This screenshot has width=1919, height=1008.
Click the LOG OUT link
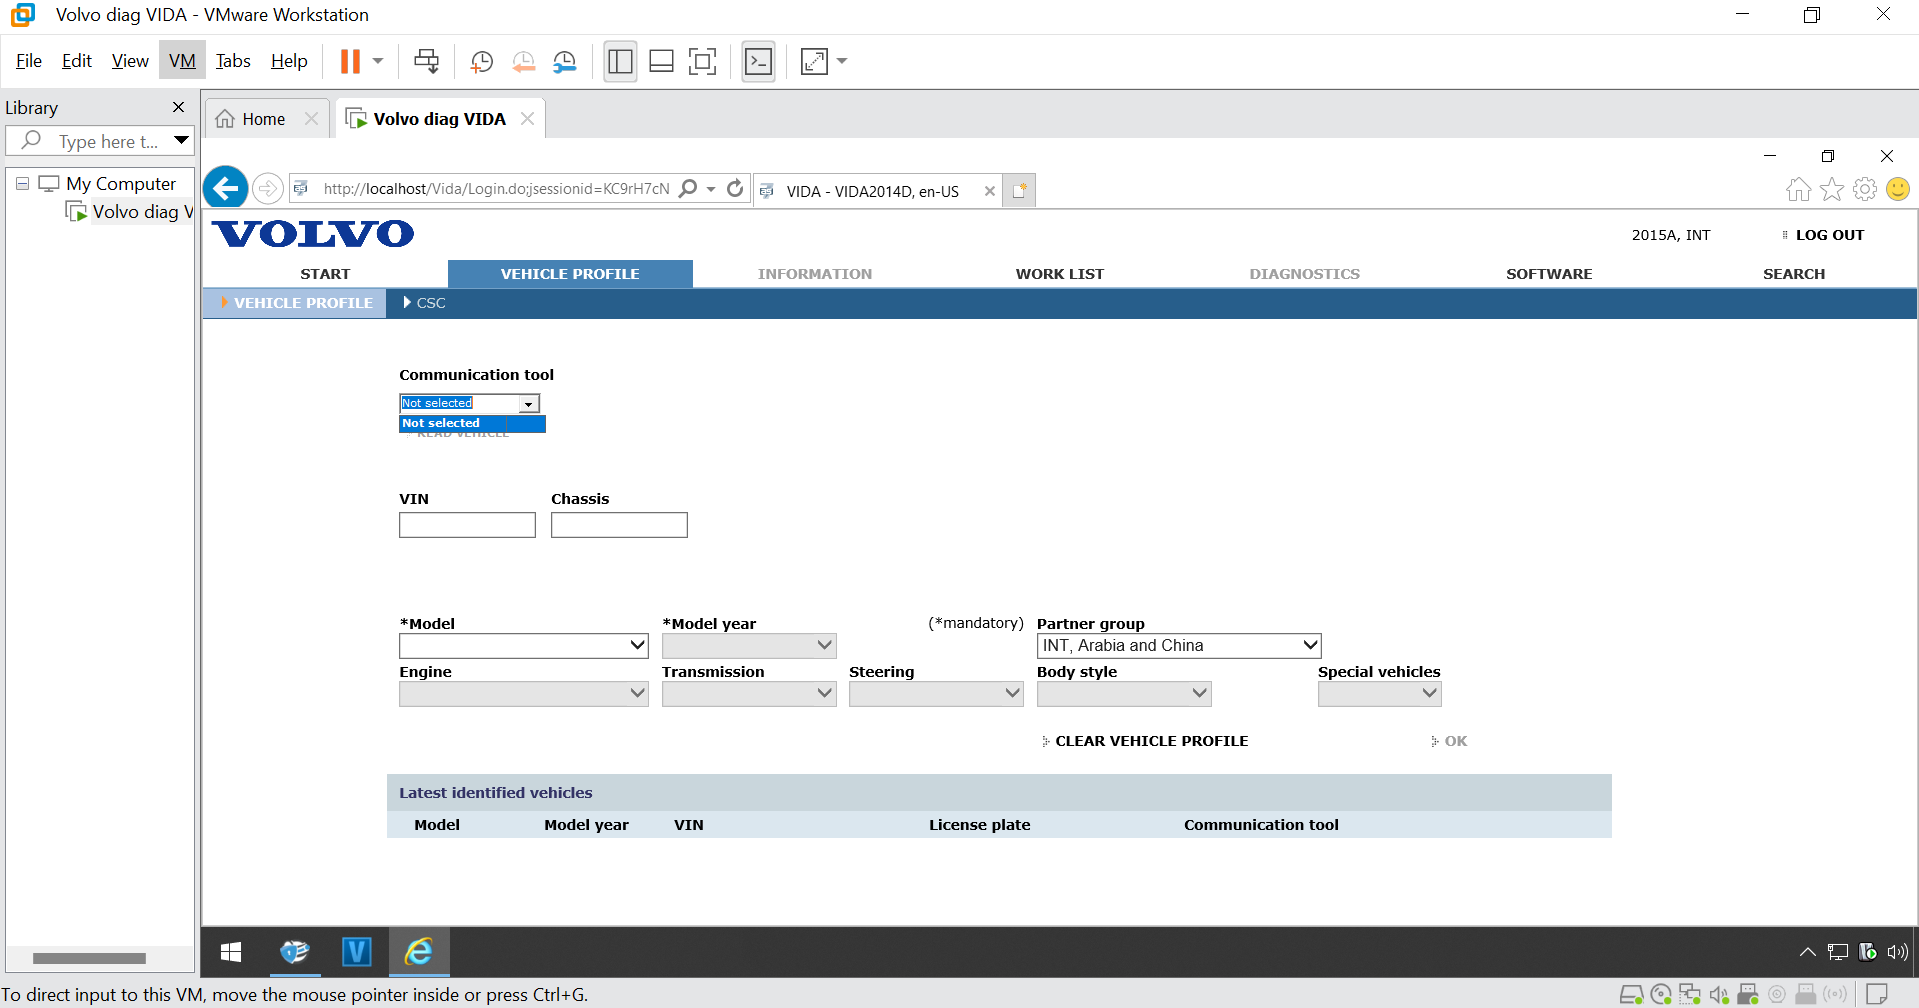tap(1829, 235)
